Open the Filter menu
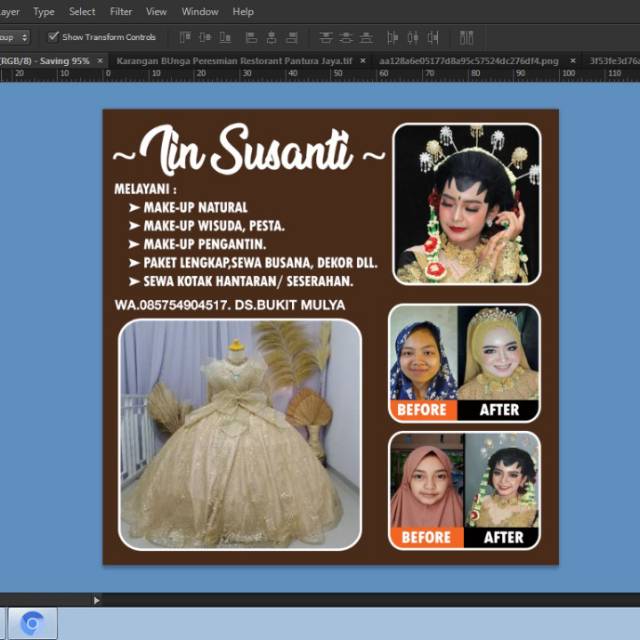 [x=121, y=11]
